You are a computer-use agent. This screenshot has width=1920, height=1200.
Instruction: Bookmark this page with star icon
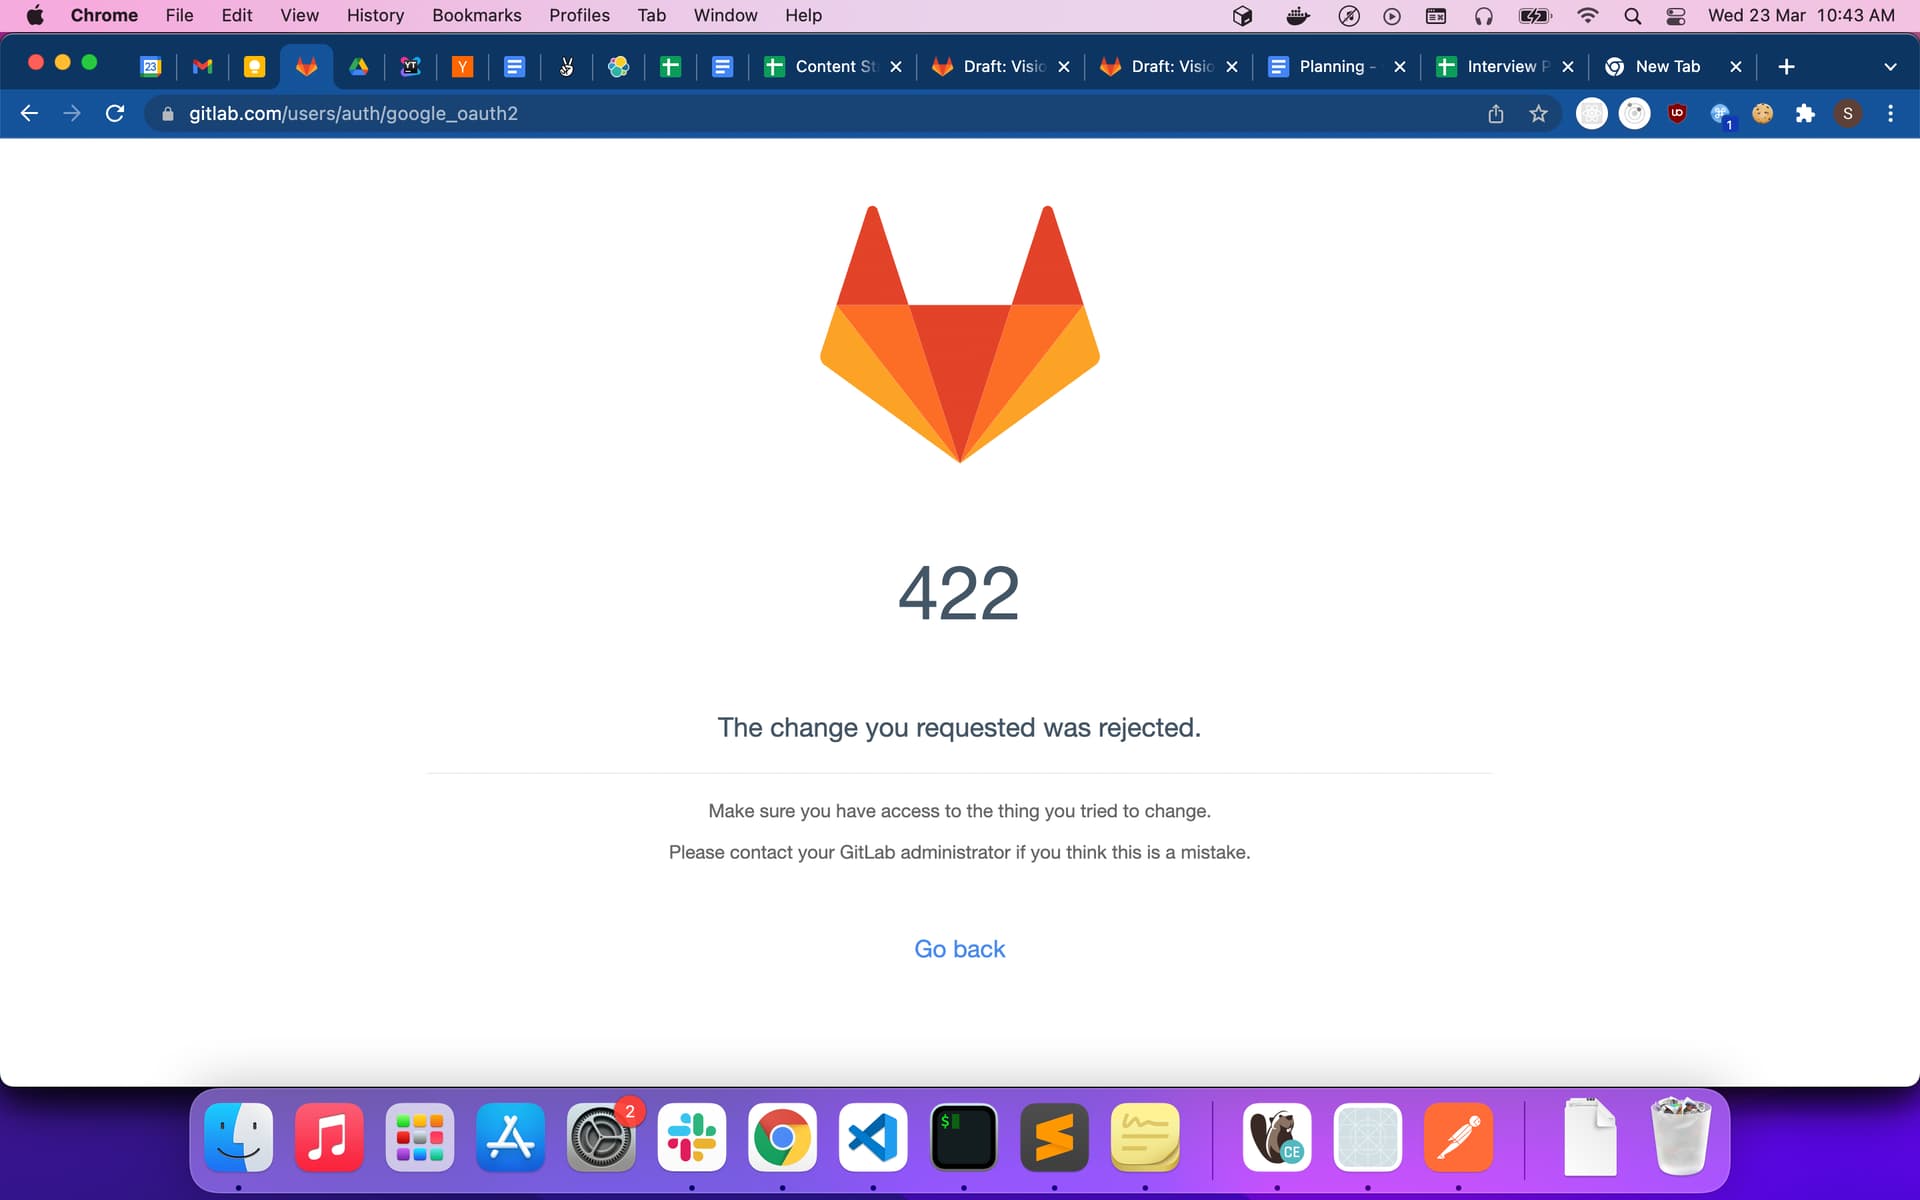(x=1538, y=113)
